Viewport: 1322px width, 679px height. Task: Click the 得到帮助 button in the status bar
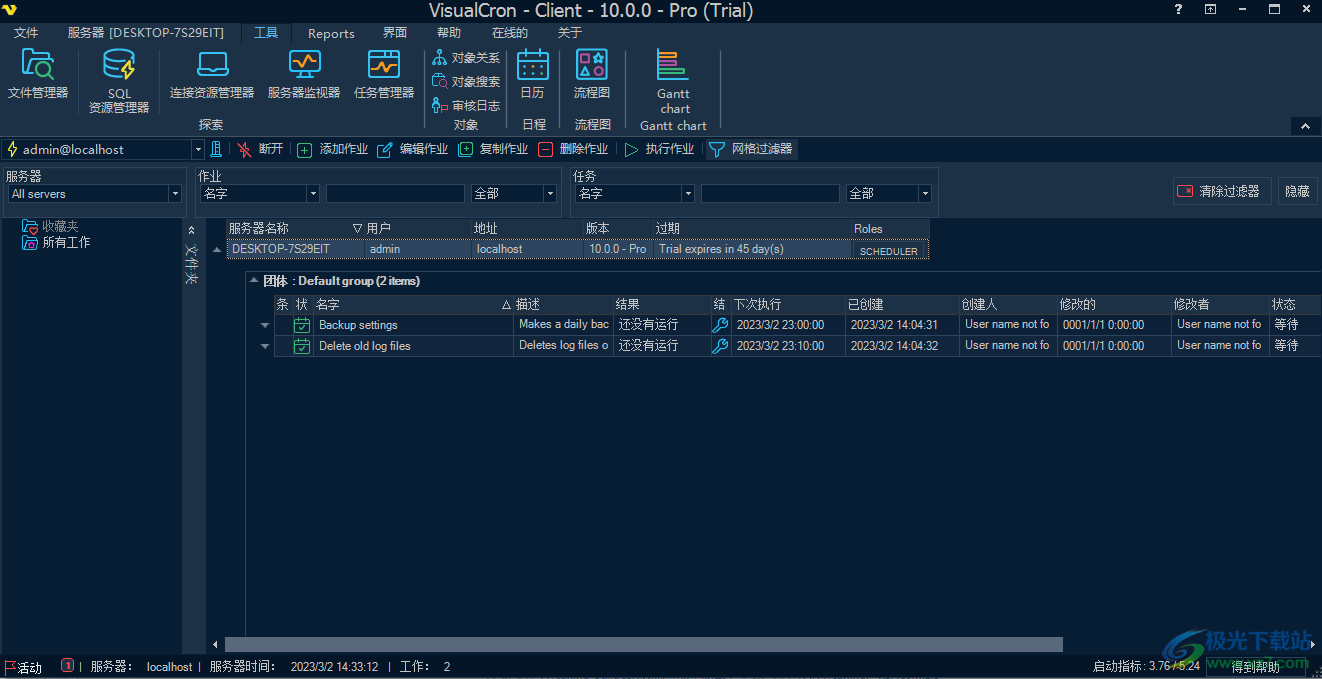(1256, 667)
